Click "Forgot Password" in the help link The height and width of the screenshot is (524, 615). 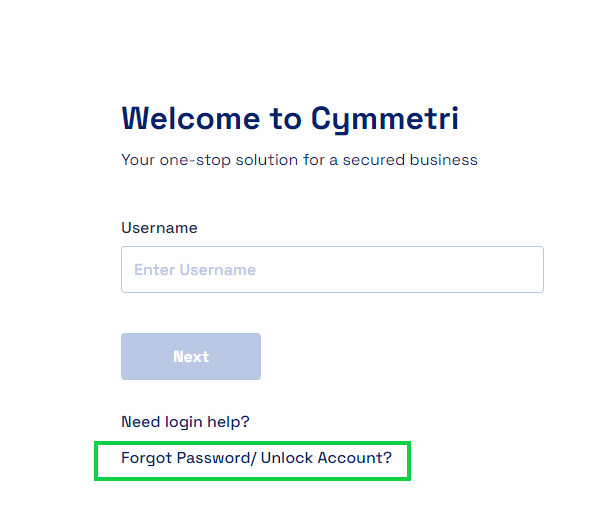186,458
